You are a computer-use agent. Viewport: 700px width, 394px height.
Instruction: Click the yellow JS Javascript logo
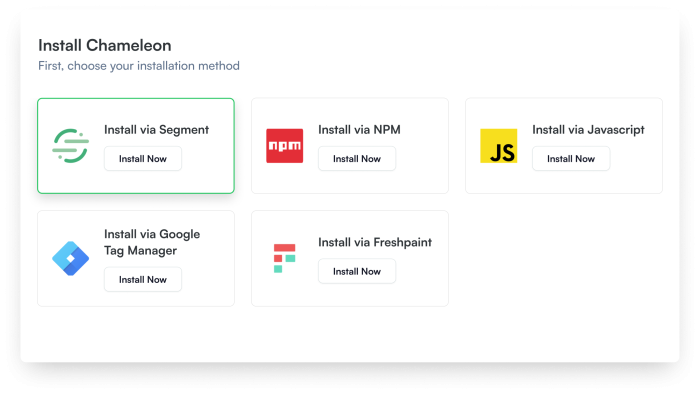pyautogui.click(x=499, y=146)
